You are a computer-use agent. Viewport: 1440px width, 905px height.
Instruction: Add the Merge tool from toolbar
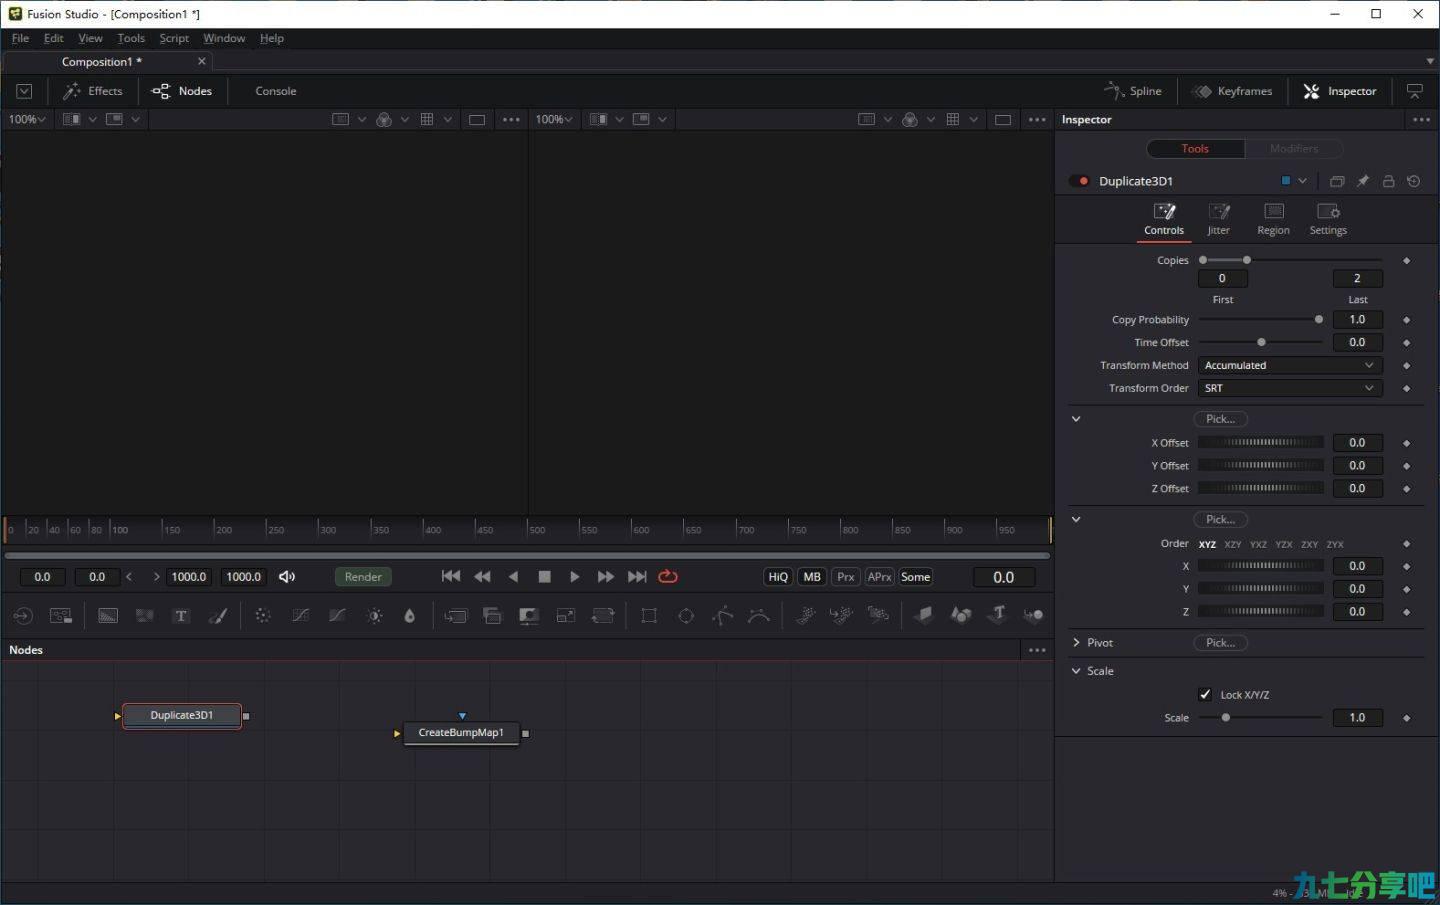pyautogui.click(x=456, y=616)
